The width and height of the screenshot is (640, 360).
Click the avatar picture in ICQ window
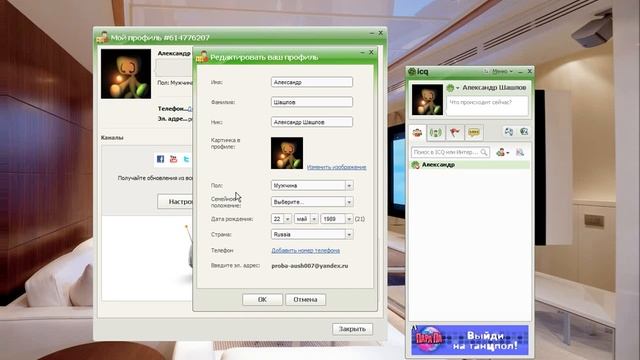click(427, 100)
